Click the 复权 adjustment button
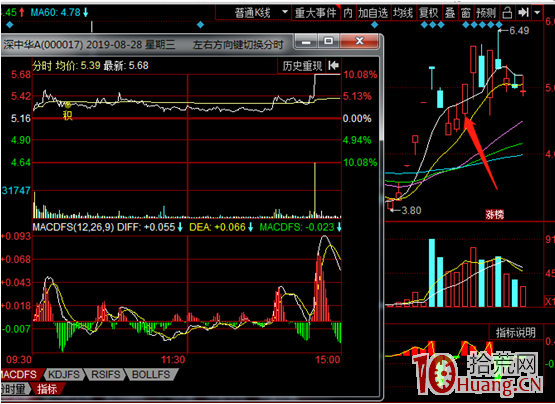 click(x=429, y=13)
